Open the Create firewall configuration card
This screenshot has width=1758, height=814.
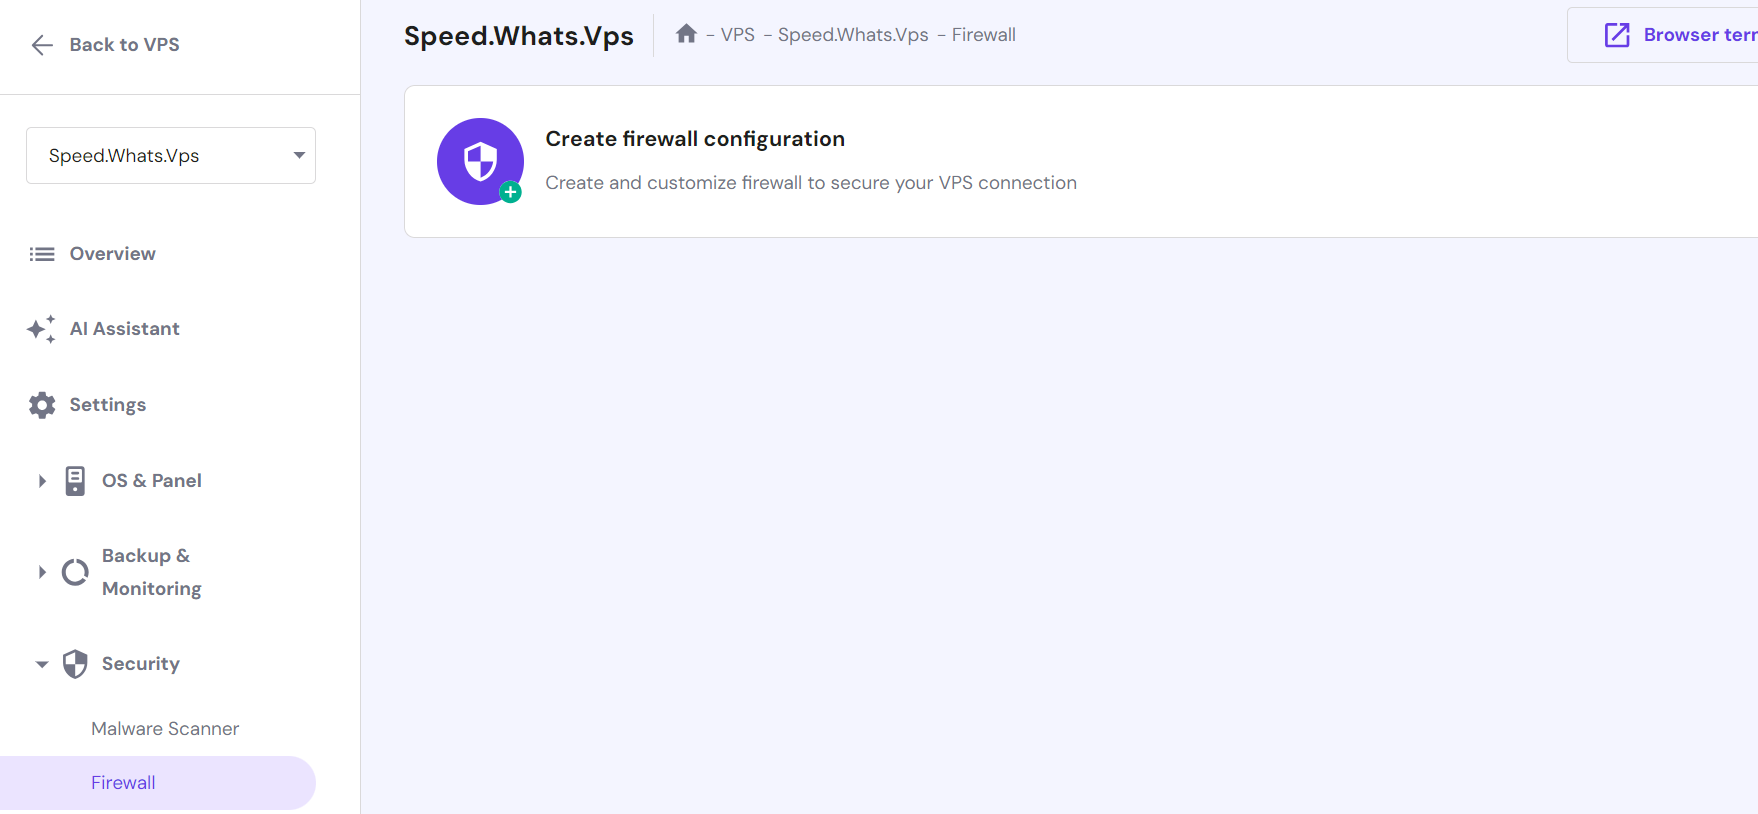[x=1081, y=162]
